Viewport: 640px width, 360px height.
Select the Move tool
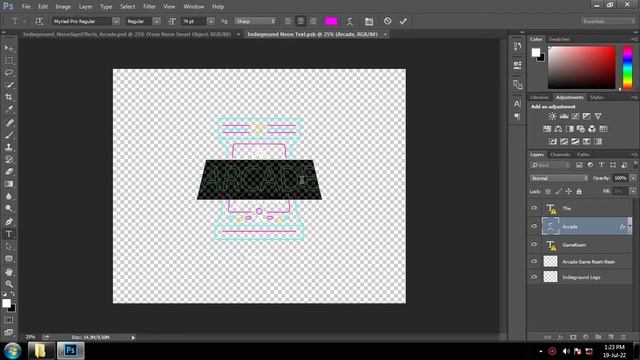point(9,48)
